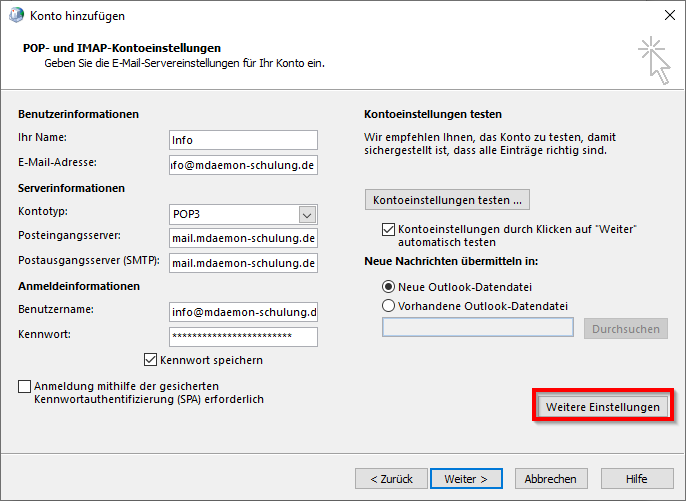Viewport: 686px width, 501px height.
Task: Enable SPA secure password authentication checkbox
Action: [x=24, y=386]
